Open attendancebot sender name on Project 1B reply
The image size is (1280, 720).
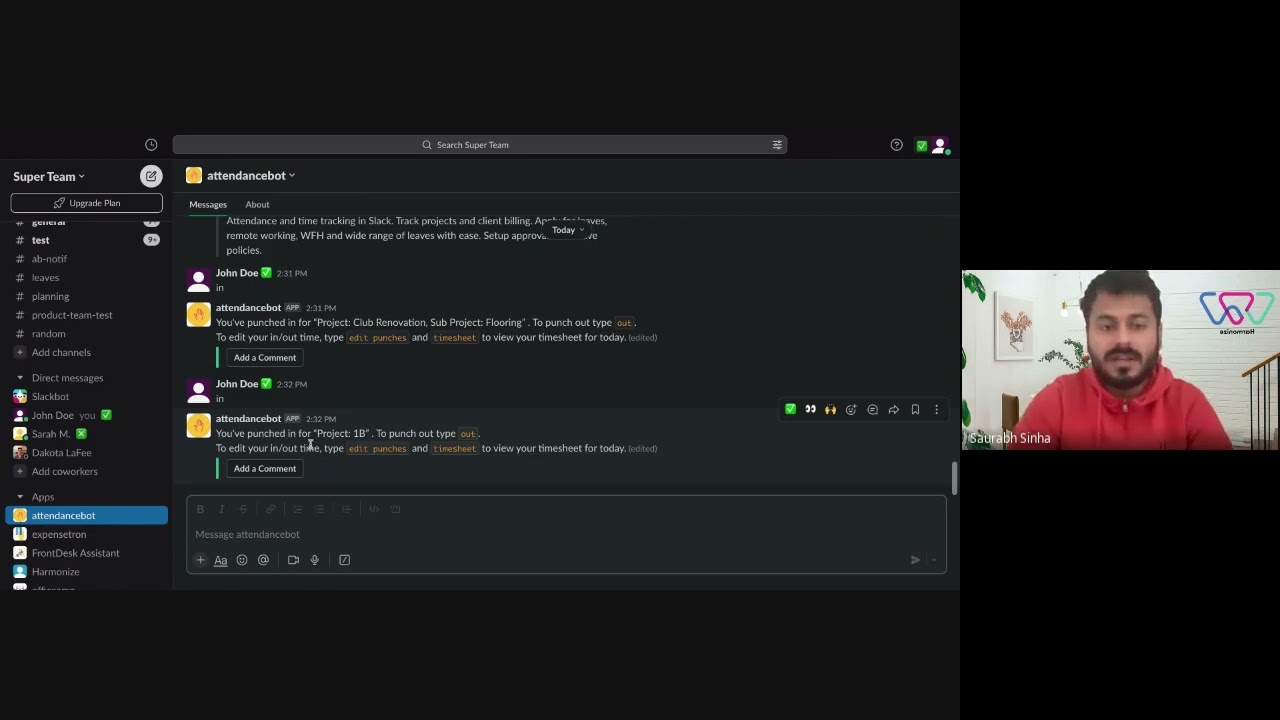tap(248, 419)
